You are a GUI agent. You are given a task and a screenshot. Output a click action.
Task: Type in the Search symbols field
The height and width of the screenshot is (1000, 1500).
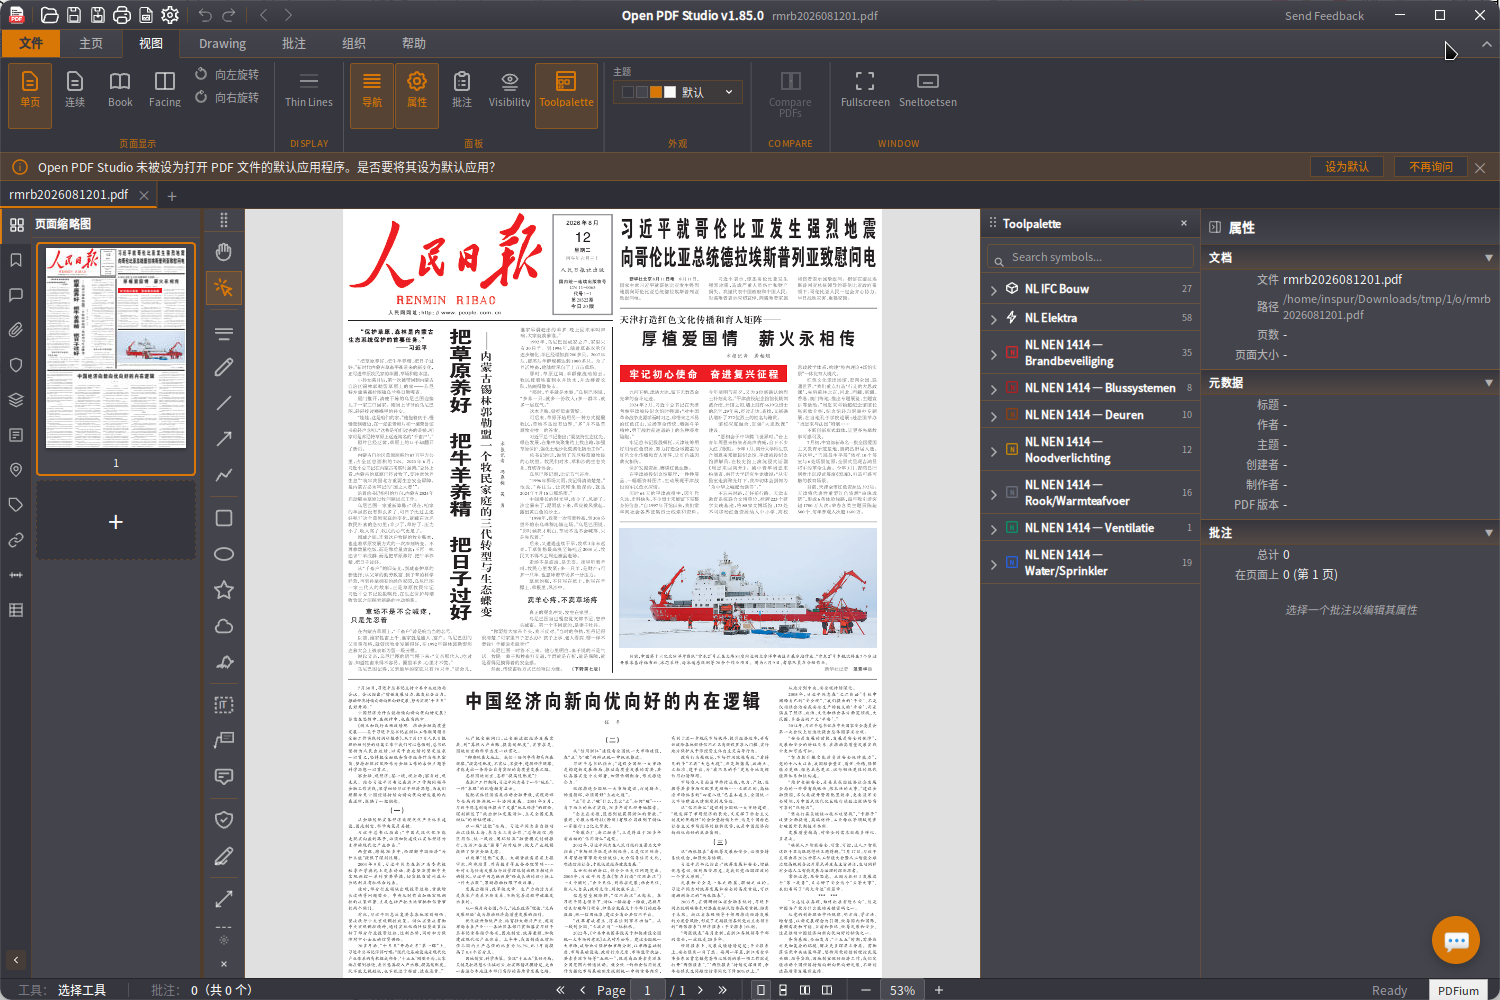(x=1090, y=257)
